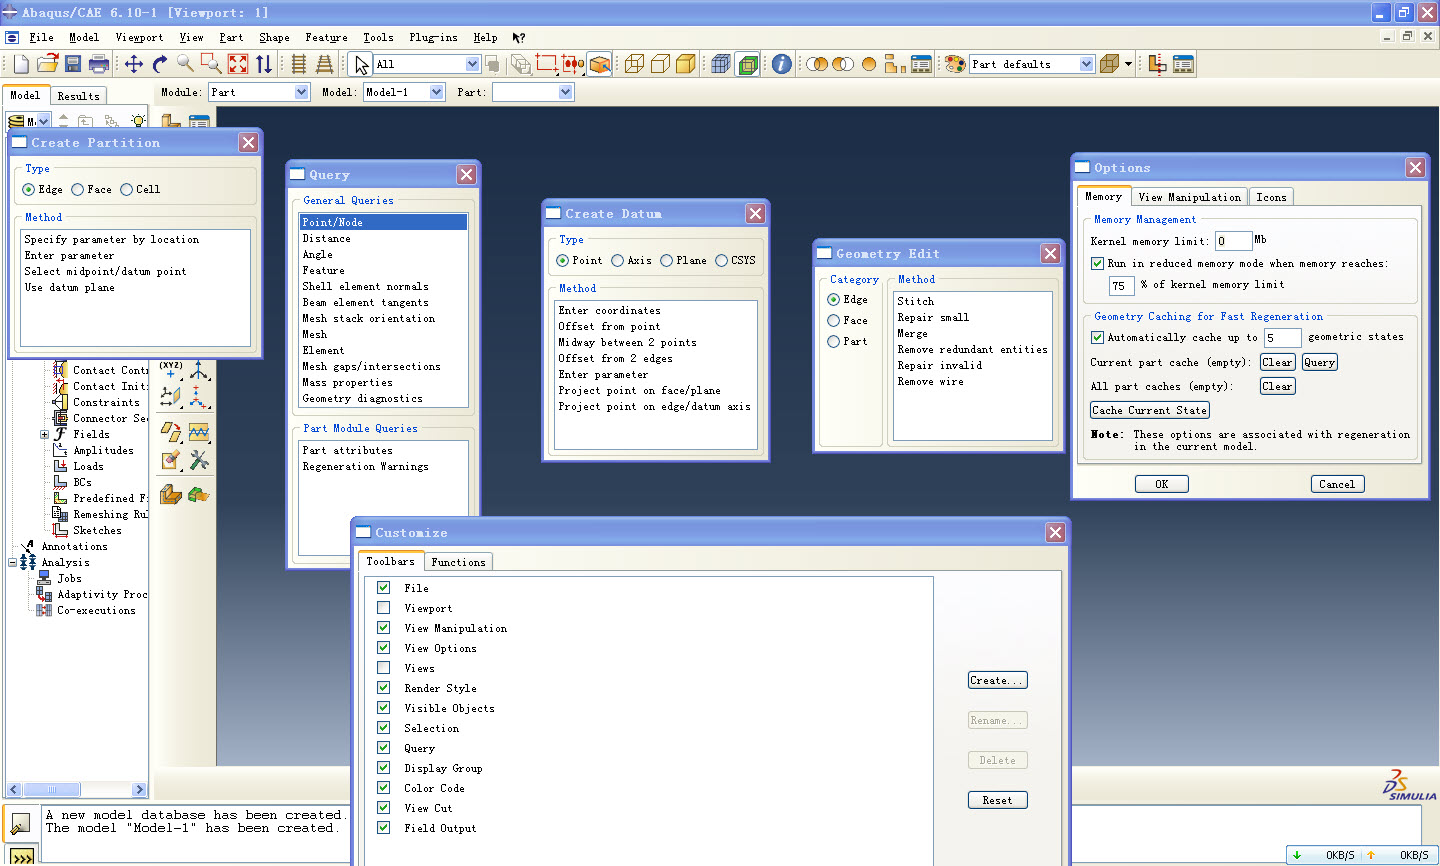Open the Model-1 model dropdown

coord(436,92)
